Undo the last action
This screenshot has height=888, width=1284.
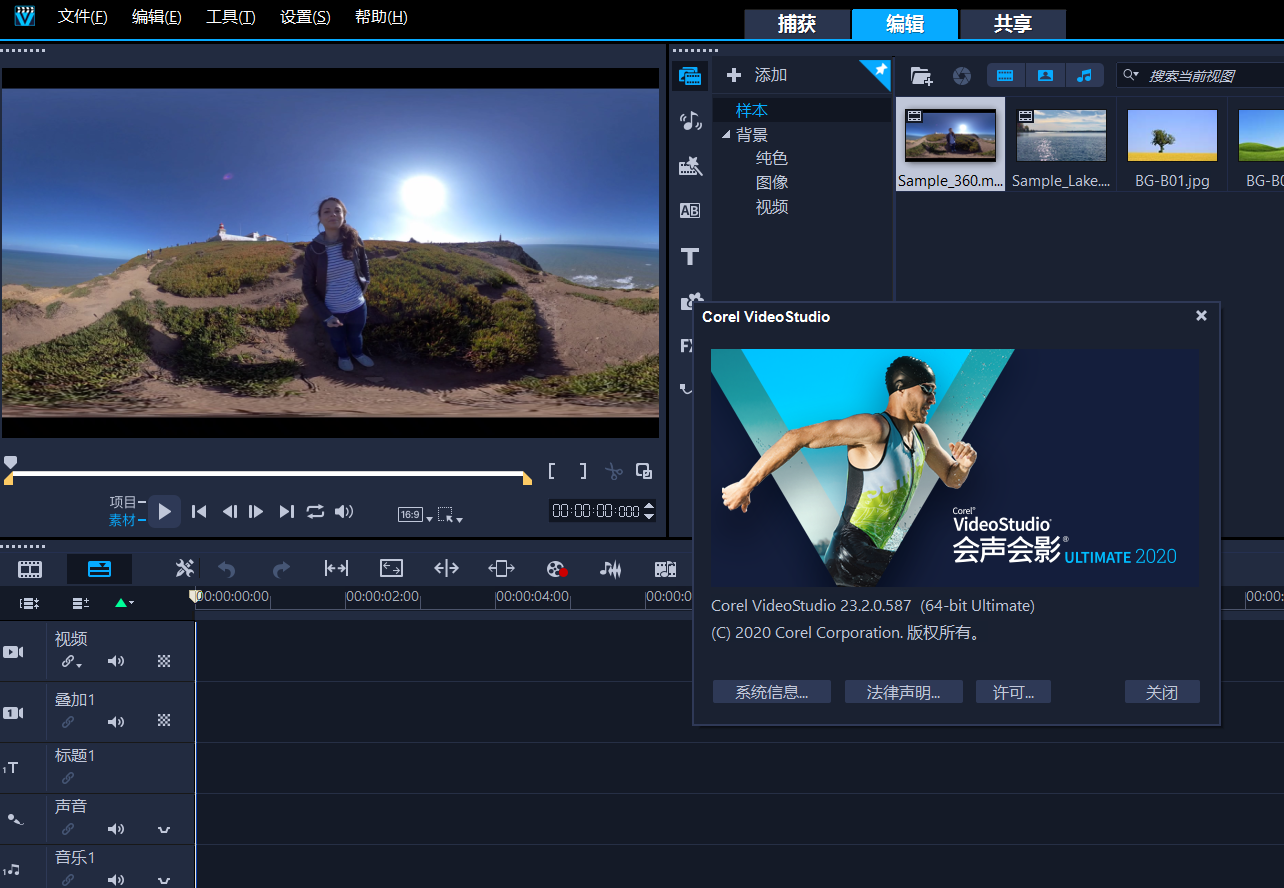(x=227, y=569)
